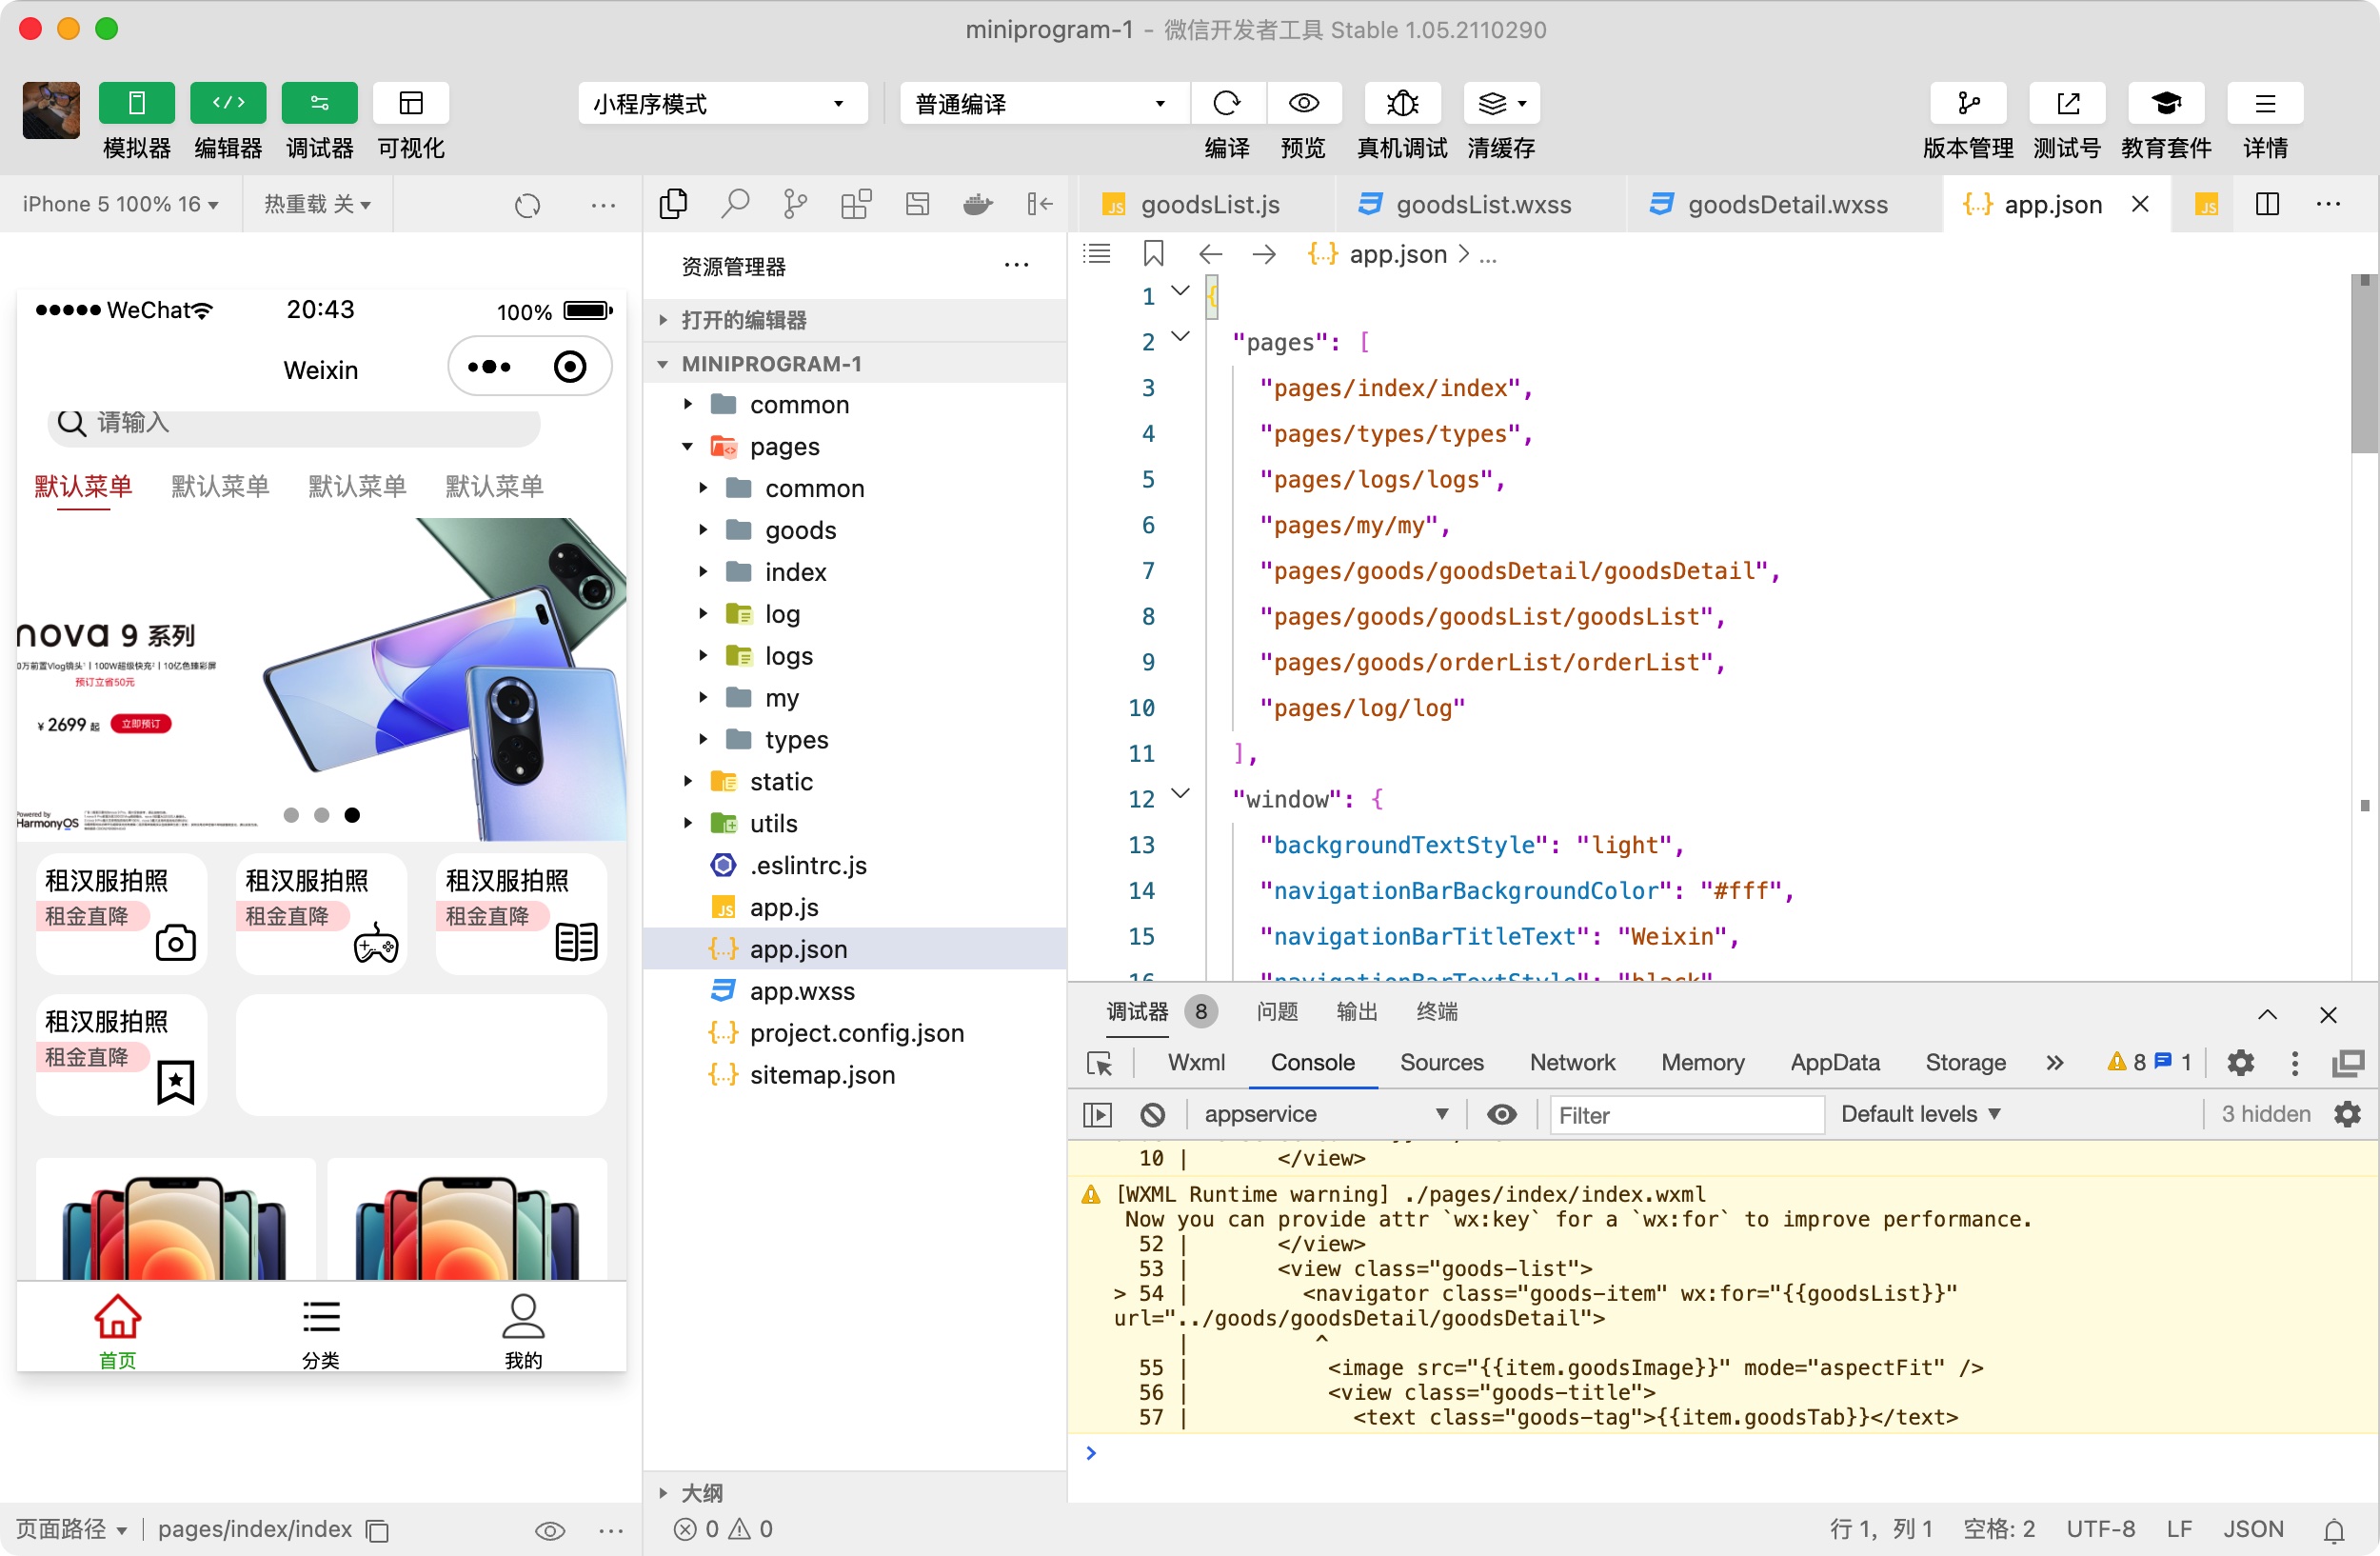The width and height of the screenshot is (2380, 1556).
Task: Open the project.config.json file
Action: [856, 1033]
